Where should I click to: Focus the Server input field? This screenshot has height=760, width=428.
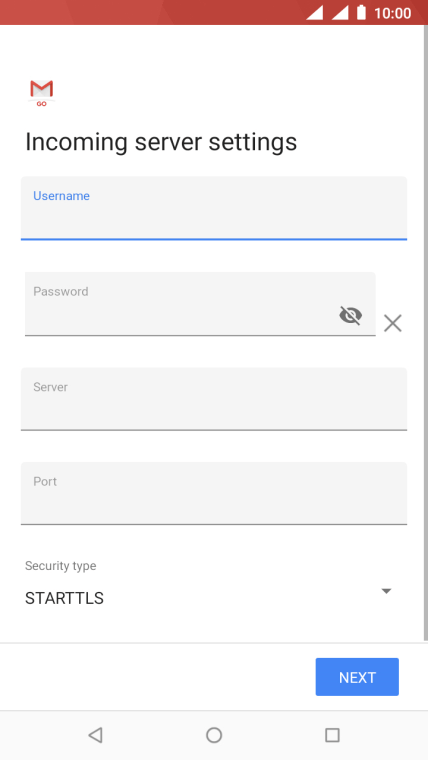click(214, 399)
